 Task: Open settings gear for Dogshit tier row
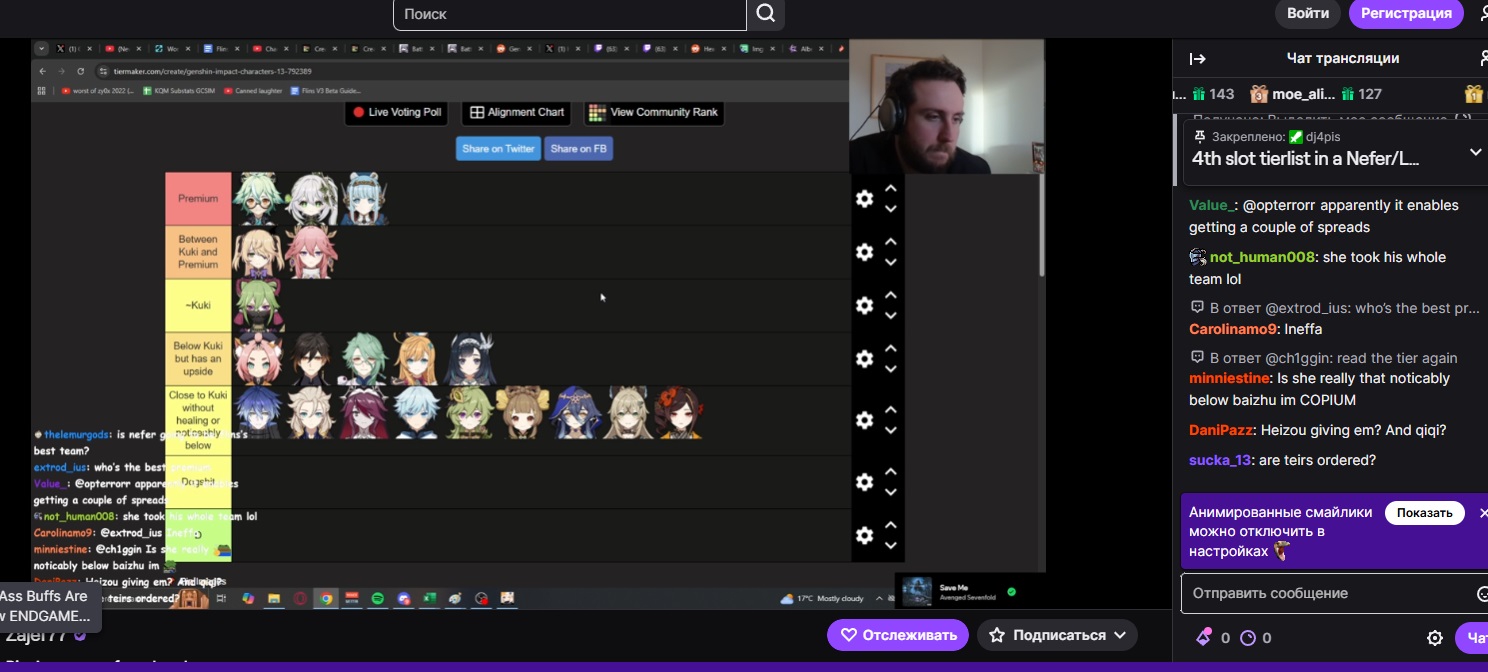pyautogui.click(x=865, y=482)
